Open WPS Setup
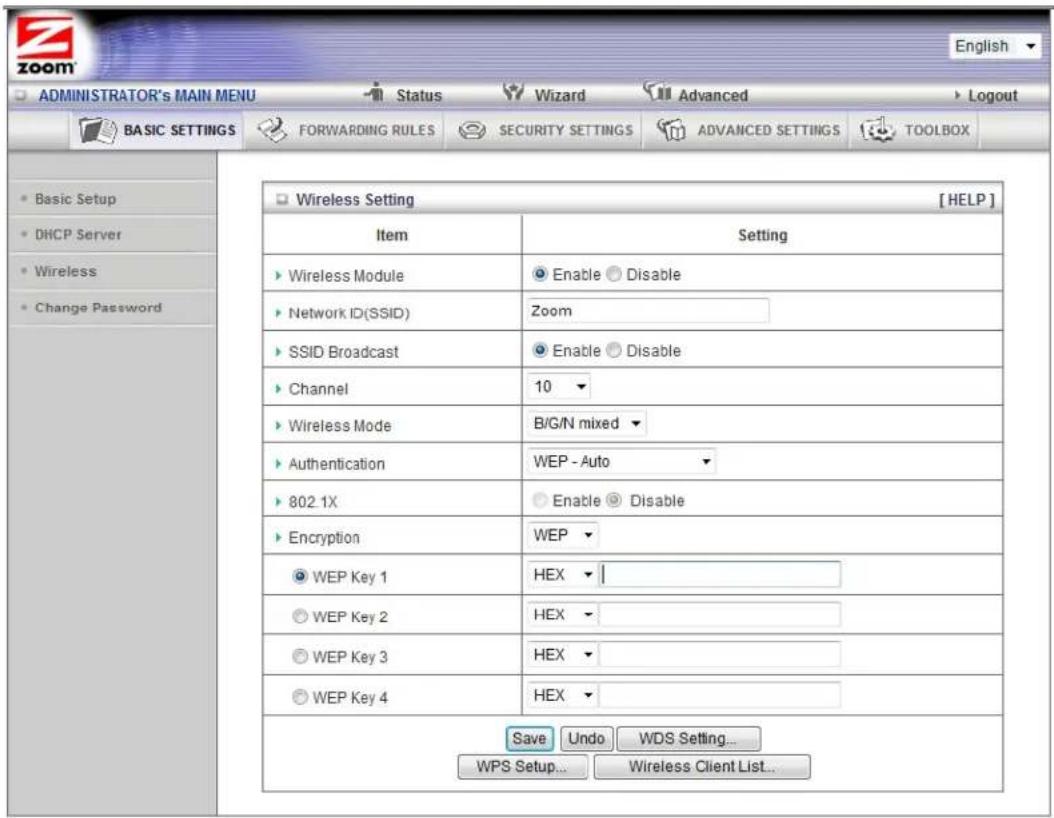1054x818 pixels. [522, 766]
